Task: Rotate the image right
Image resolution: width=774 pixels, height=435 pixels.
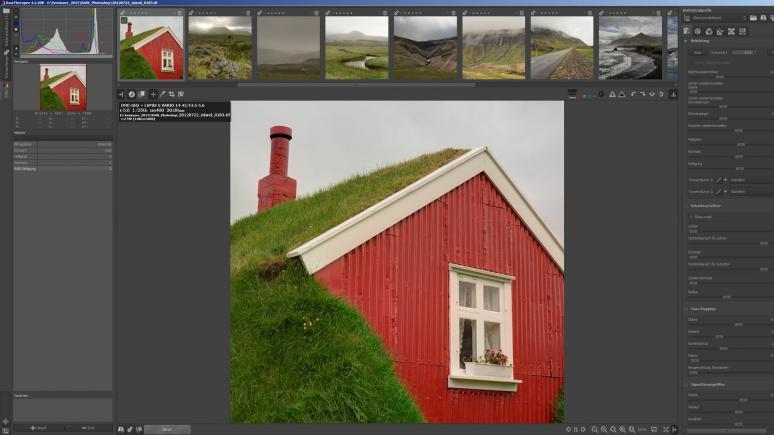Action: tap(643, 94)
